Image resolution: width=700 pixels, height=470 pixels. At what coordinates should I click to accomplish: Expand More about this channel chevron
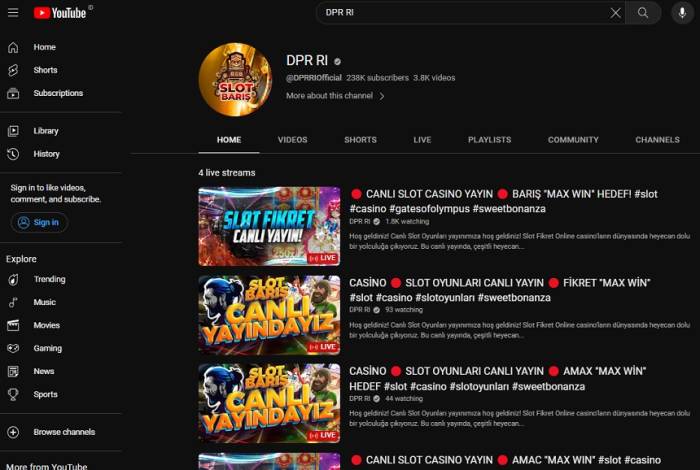pos(382,96)
